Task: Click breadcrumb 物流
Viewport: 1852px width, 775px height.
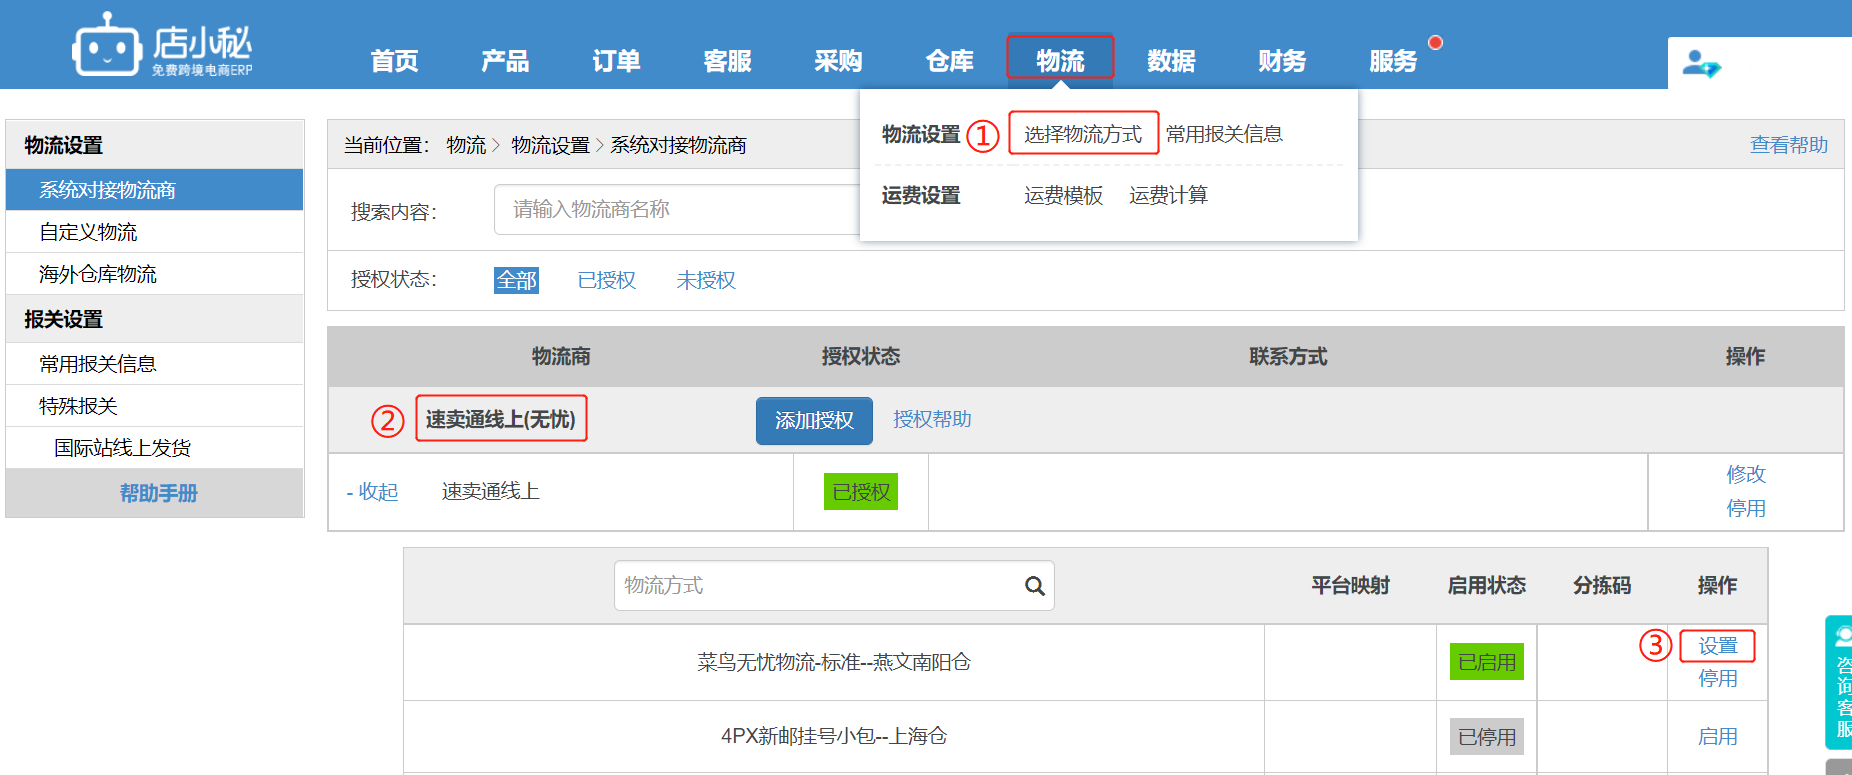Action: click(466, 145)
